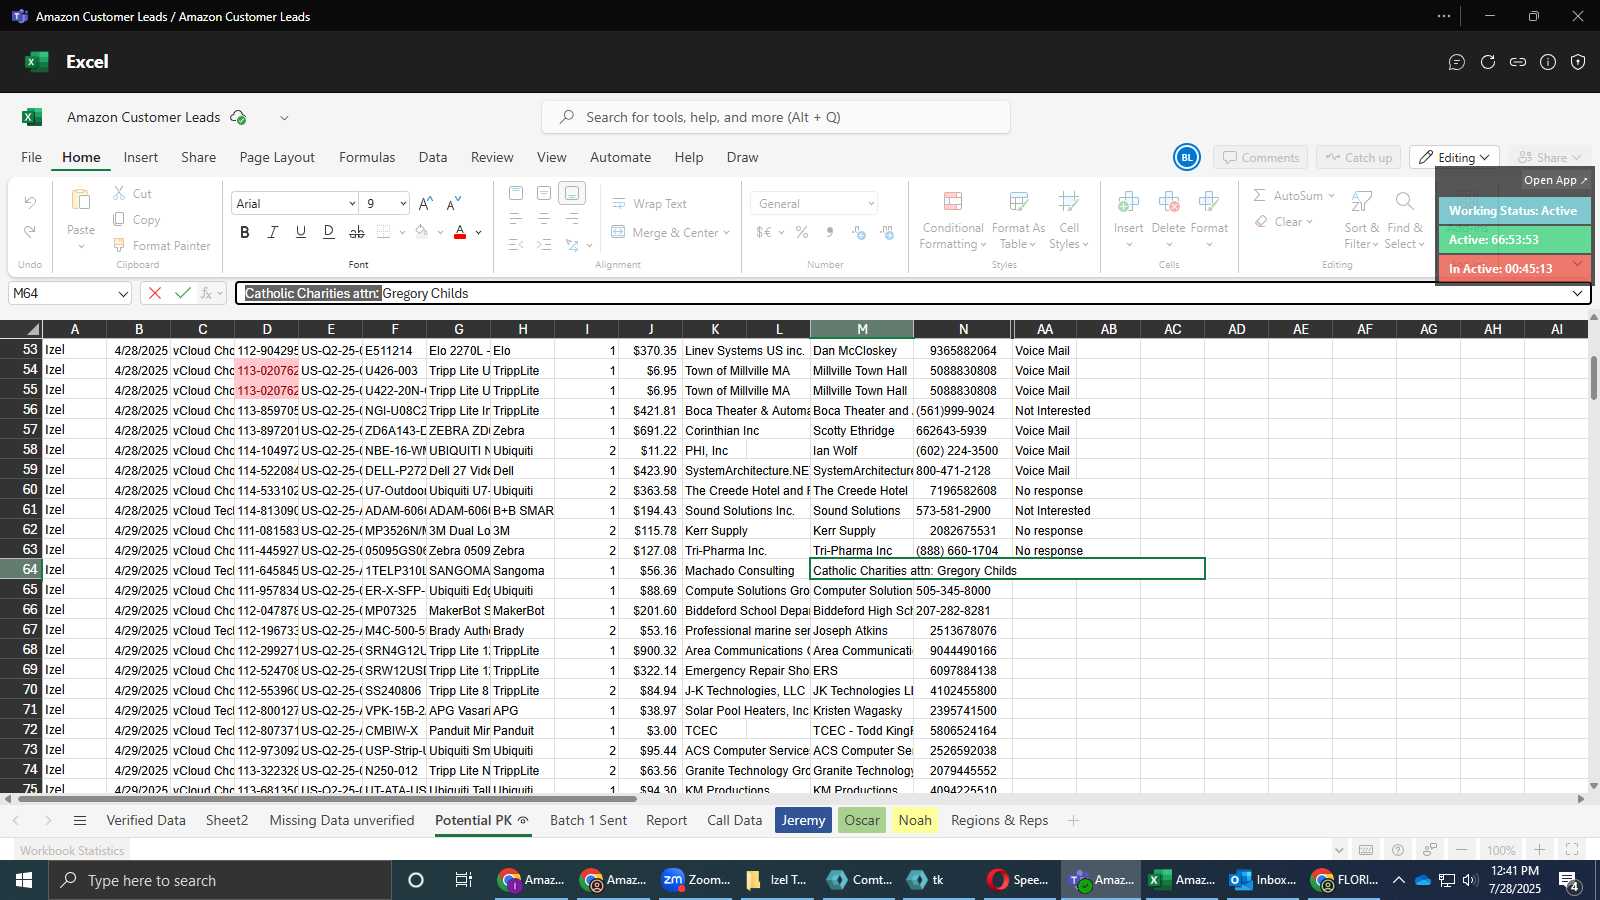Screen dimensions: 1600x900
Task: Apply comma style number format
Action: click(830, 232)
